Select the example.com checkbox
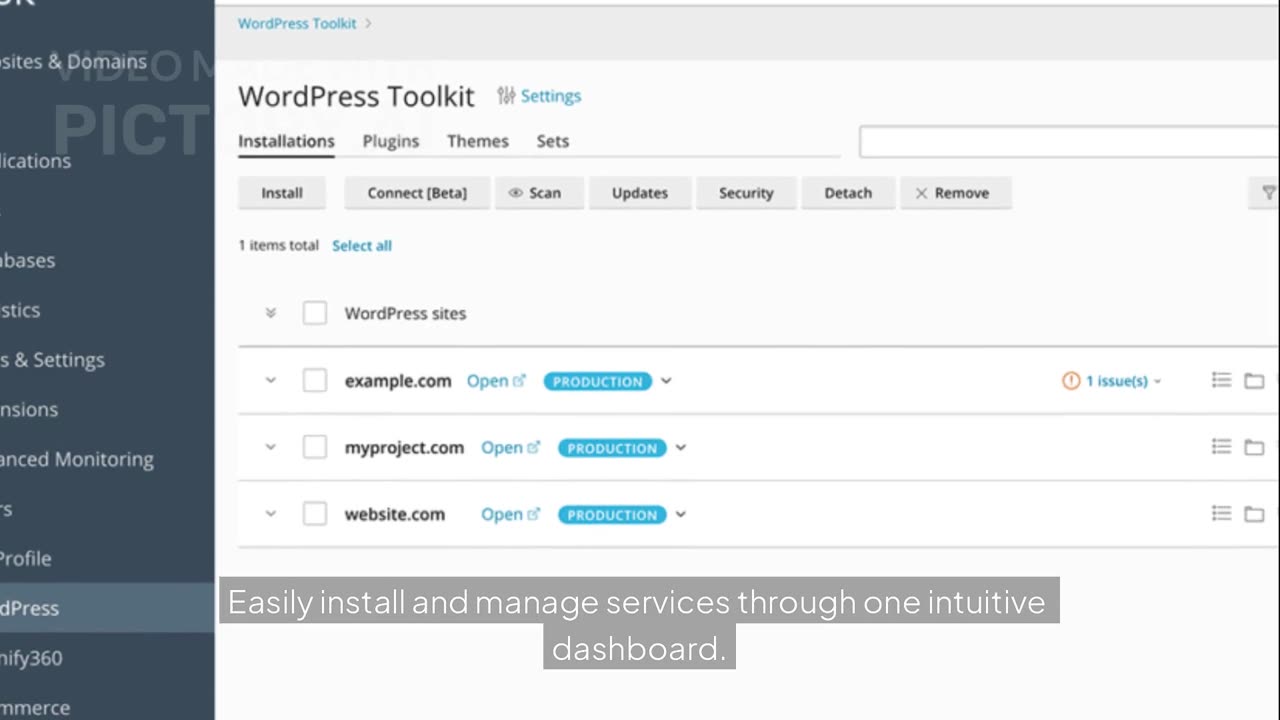This screenshot has height=720, width=1280. point(315,381)
